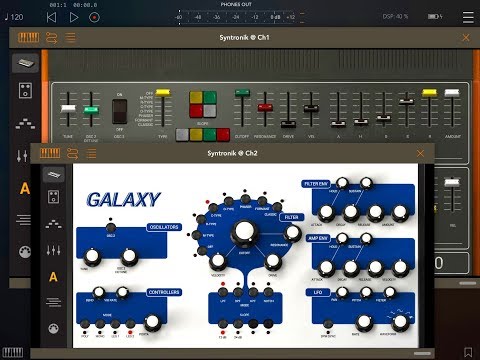This screenshot has width=480, height=360.
Task: Open preset list icon in Ch2 header
Action: 91,153
